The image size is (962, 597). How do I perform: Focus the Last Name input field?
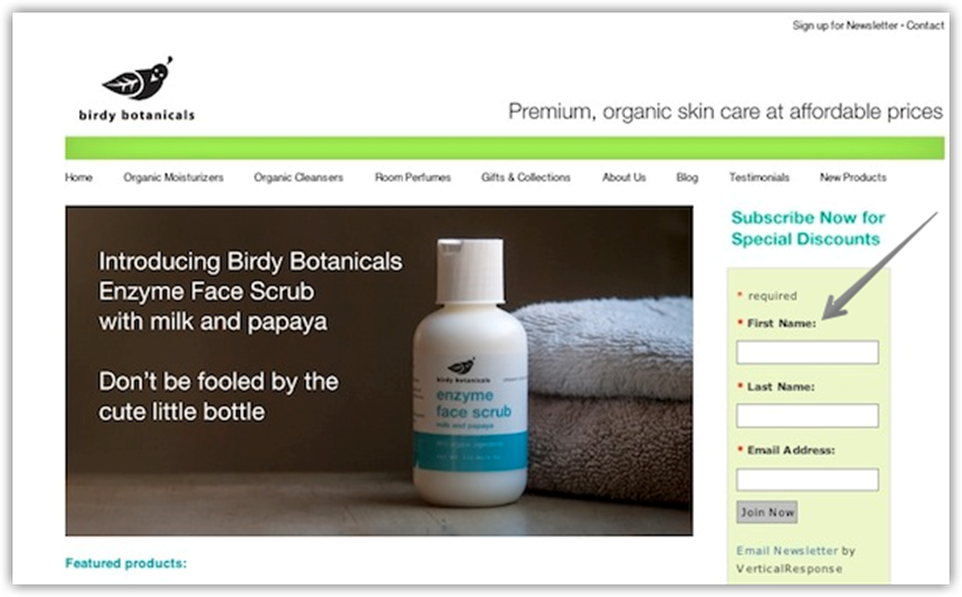pos(807,415)
